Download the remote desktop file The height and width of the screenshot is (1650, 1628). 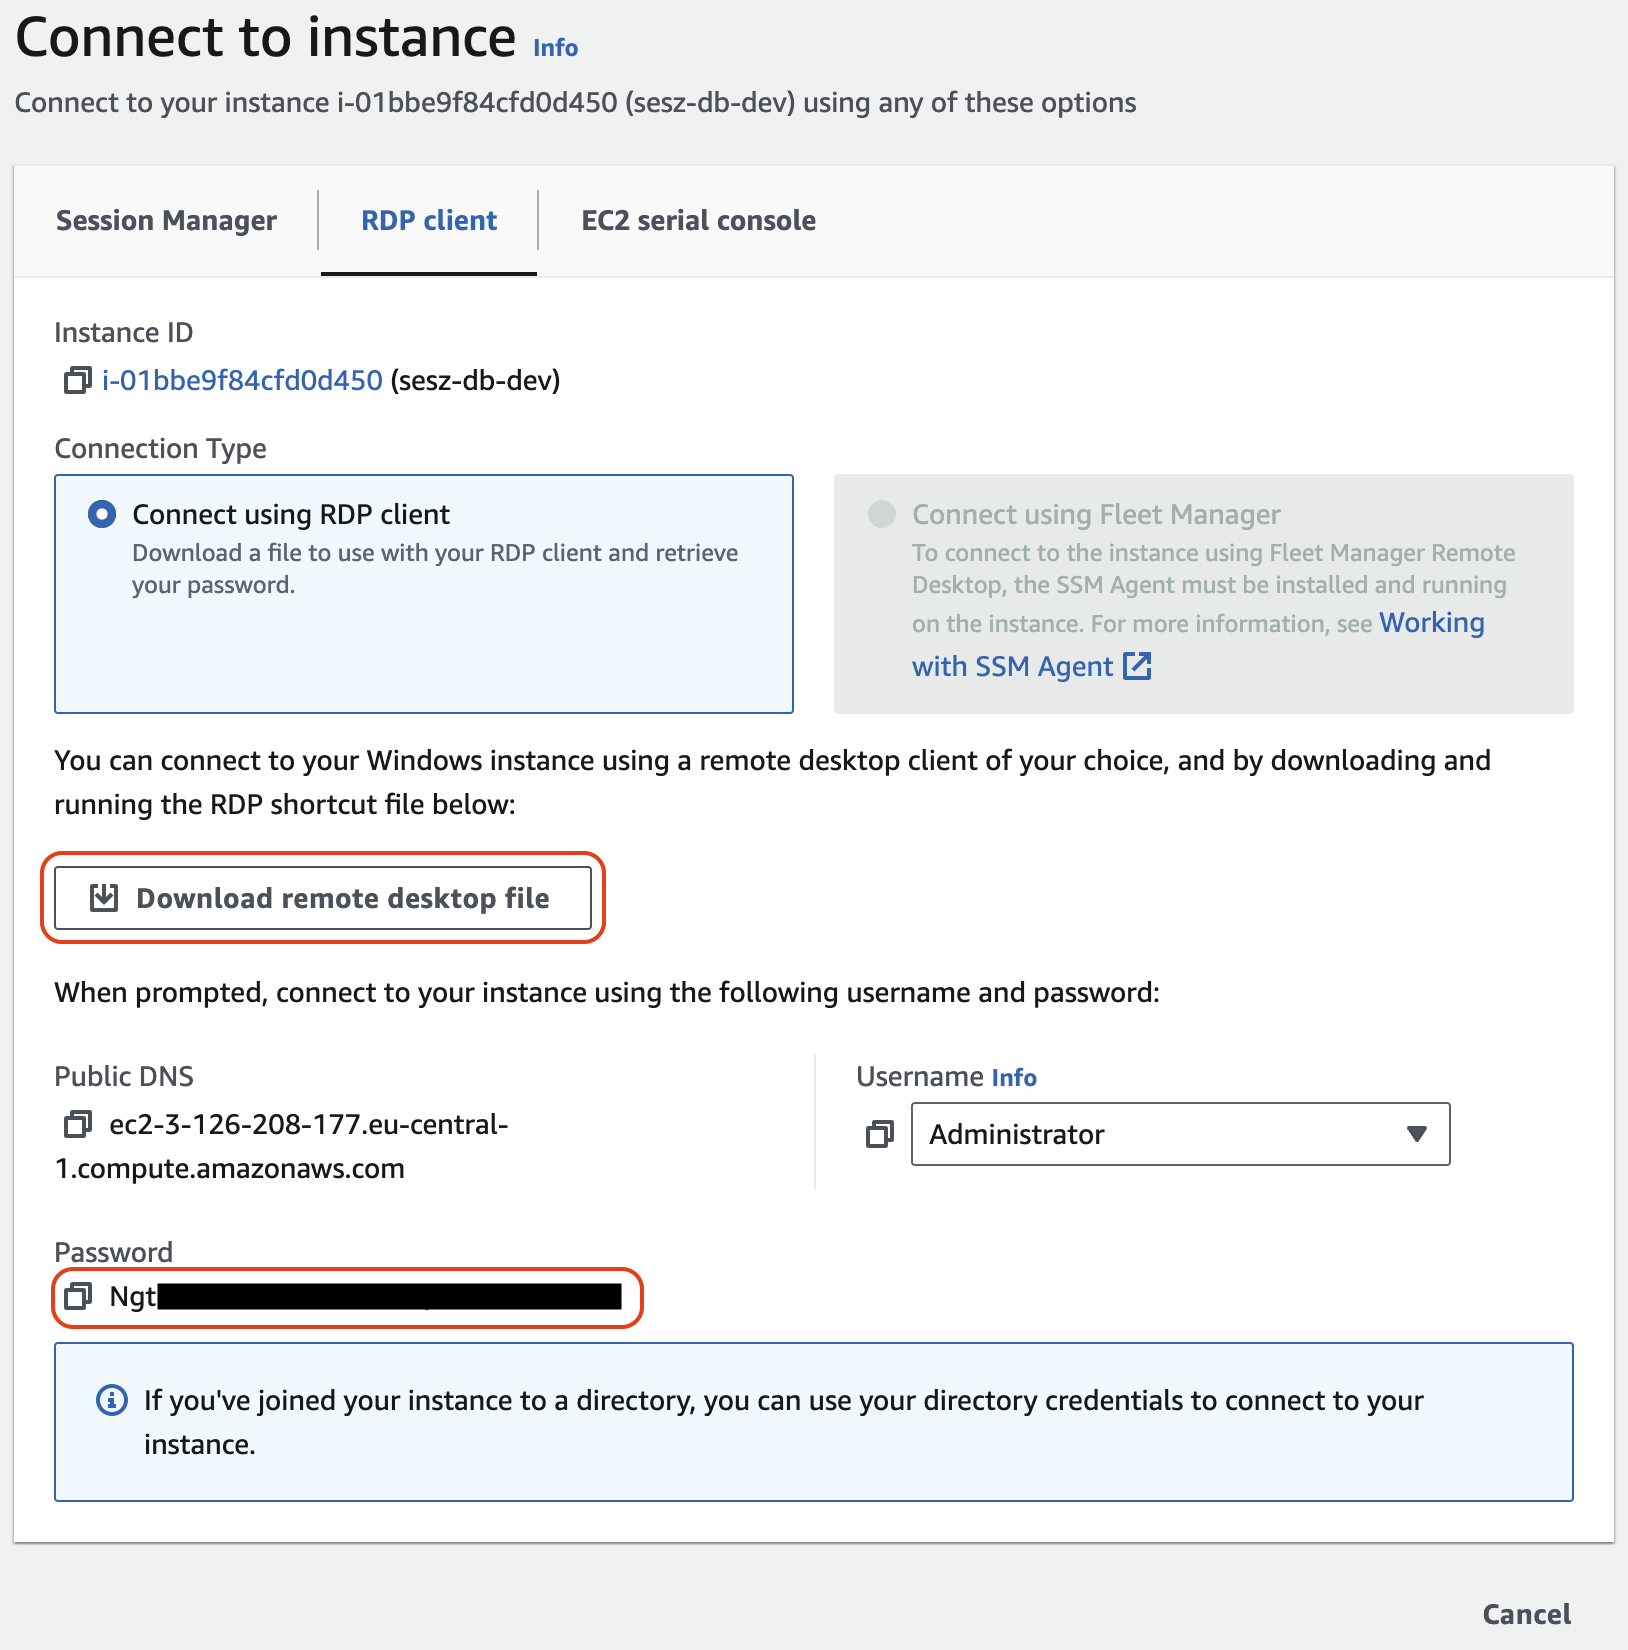[x=322, y=898]
